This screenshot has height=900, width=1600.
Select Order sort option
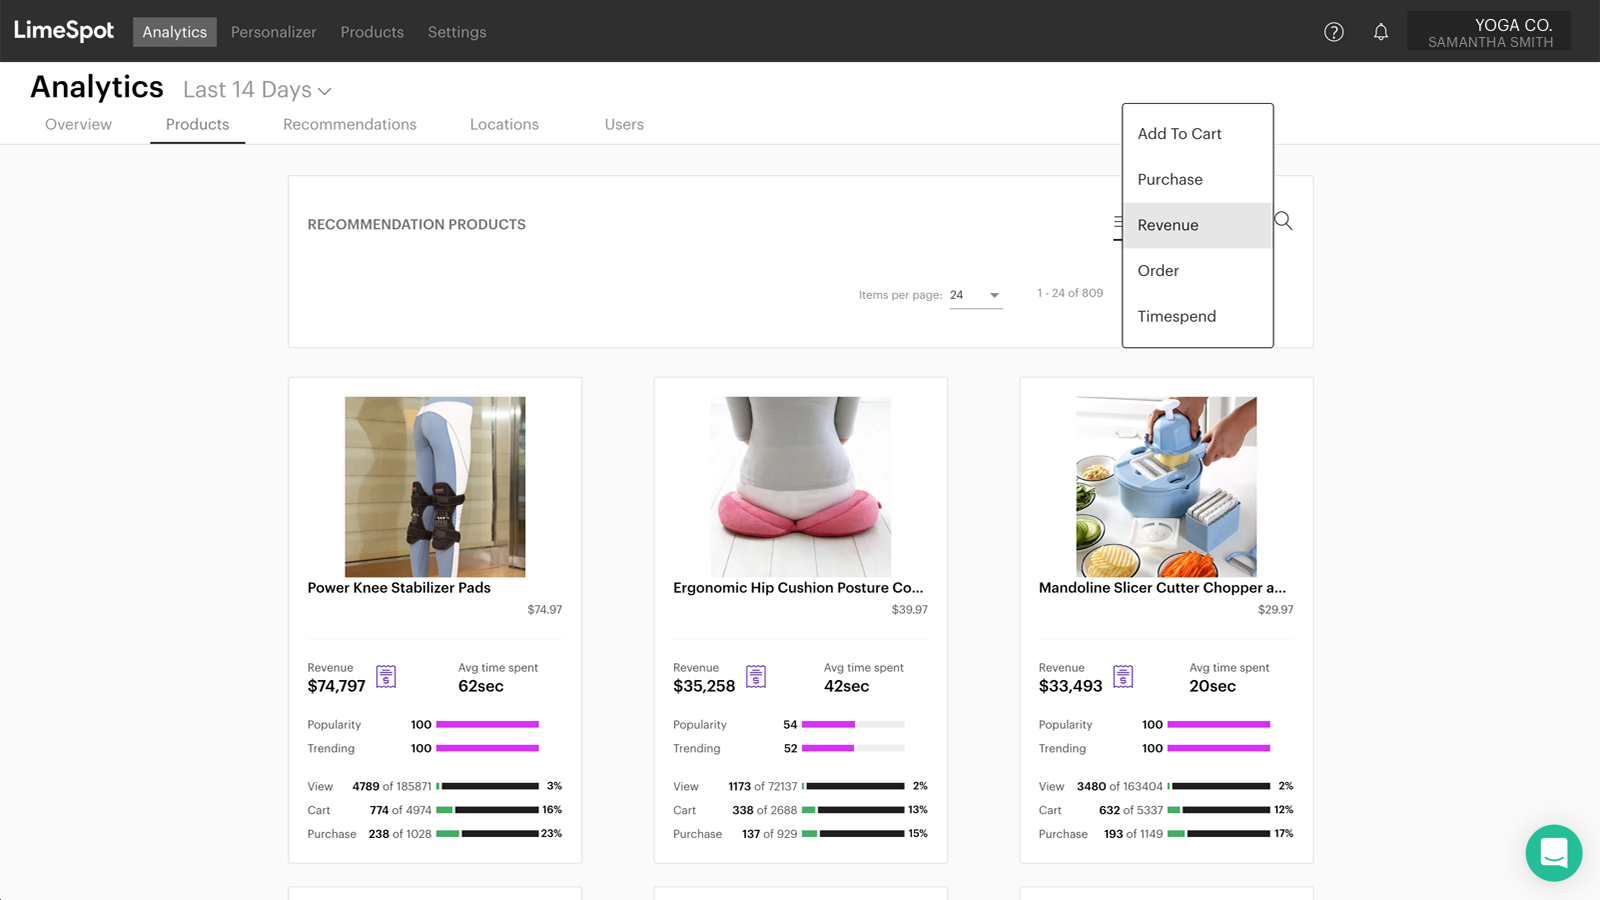point(1197,271)
